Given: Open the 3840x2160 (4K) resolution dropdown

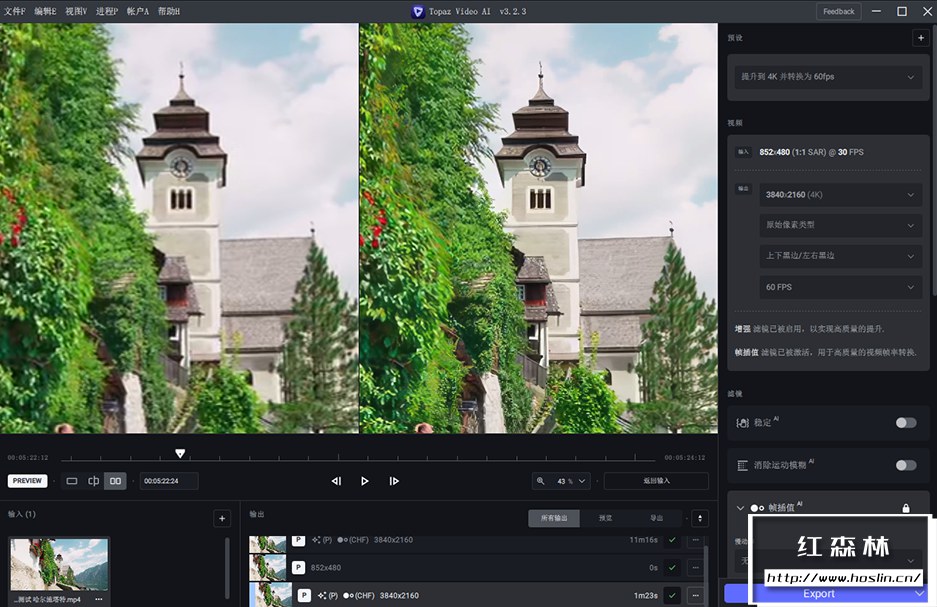Looking at the screenshot, I should tap(840, 195).
